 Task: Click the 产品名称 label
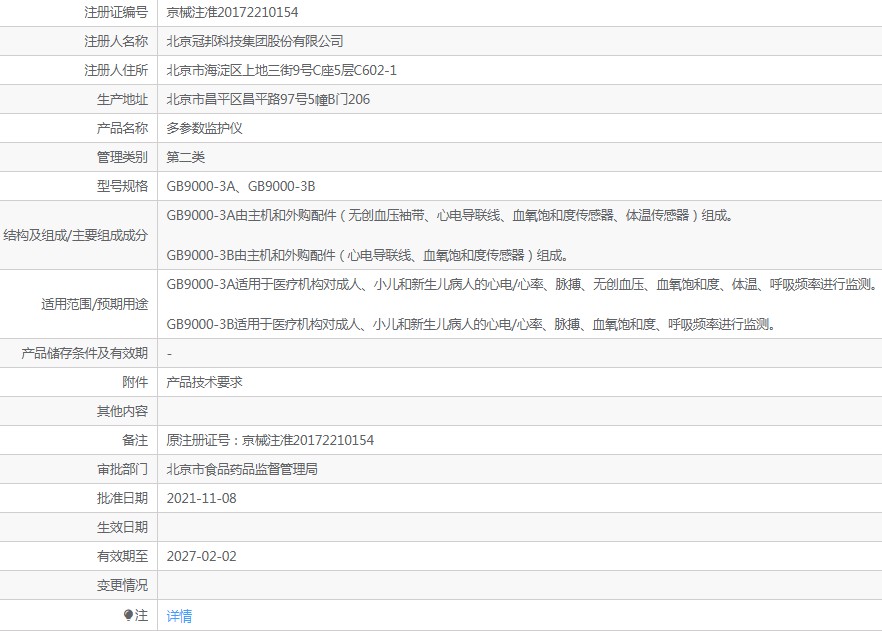pos(122,128)
